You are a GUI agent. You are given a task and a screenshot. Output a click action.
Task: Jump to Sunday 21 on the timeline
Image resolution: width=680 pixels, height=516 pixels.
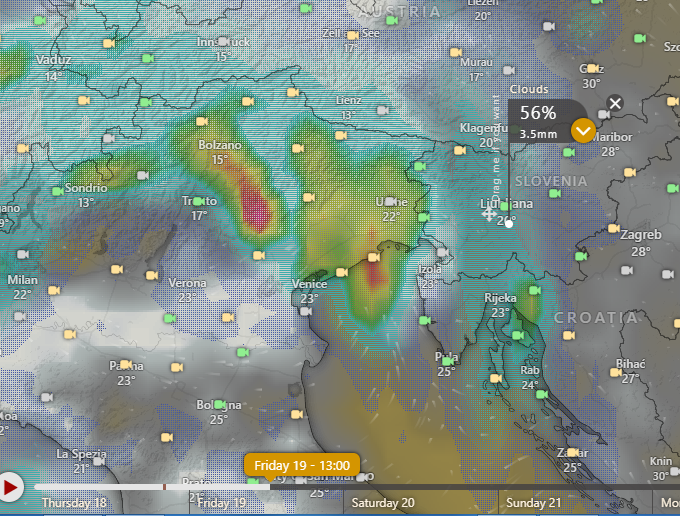pyautogui.click(x=533, y=503)
